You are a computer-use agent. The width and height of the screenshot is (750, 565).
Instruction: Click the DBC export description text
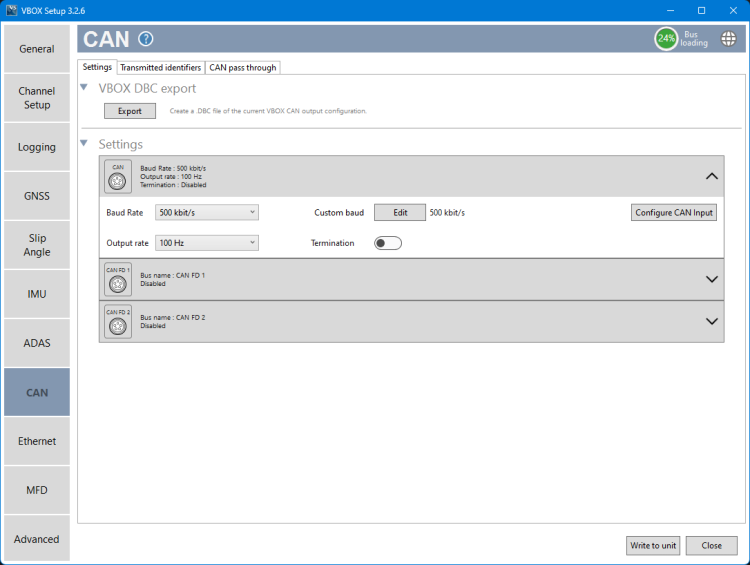[x=268, y=111]
